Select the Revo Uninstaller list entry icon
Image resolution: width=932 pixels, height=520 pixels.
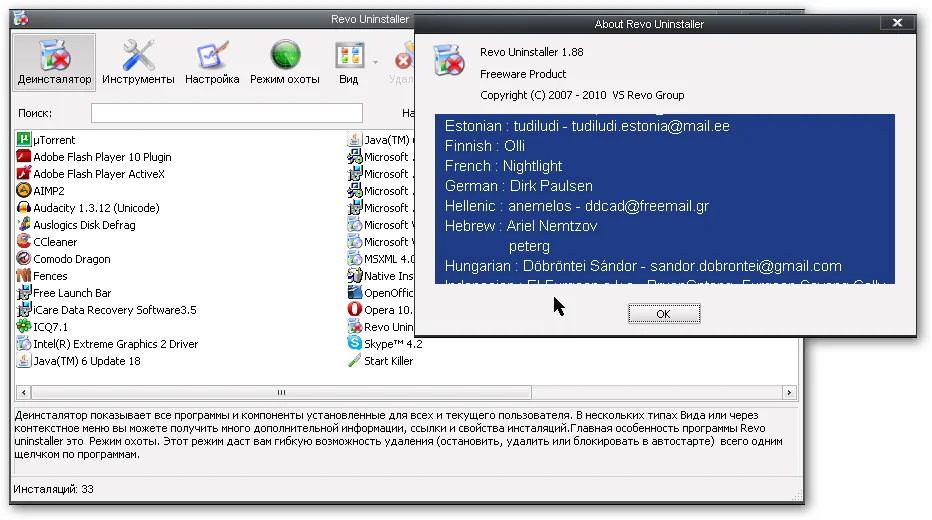coord(354,326)
